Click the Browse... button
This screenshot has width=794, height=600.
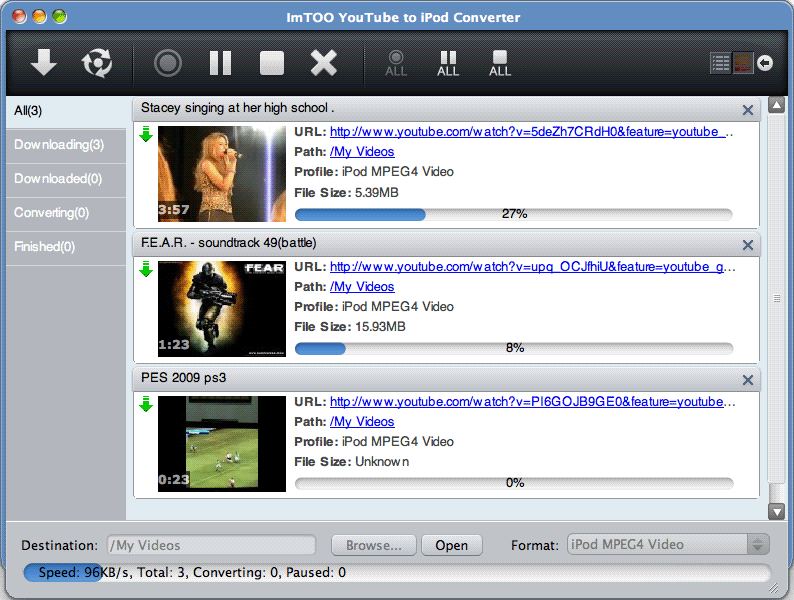pos(374,545)
